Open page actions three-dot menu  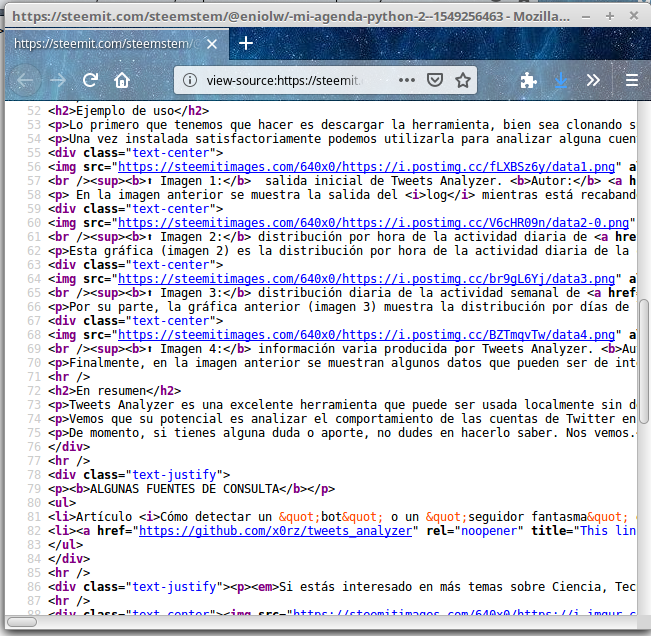[406, 80]
